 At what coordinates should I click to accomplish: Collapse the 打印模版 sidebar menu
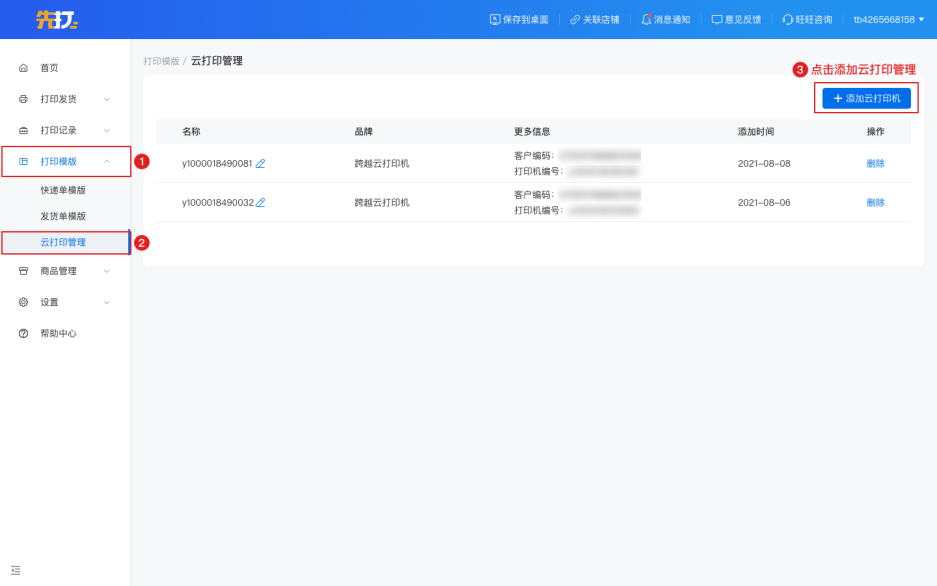coord(65,161)
